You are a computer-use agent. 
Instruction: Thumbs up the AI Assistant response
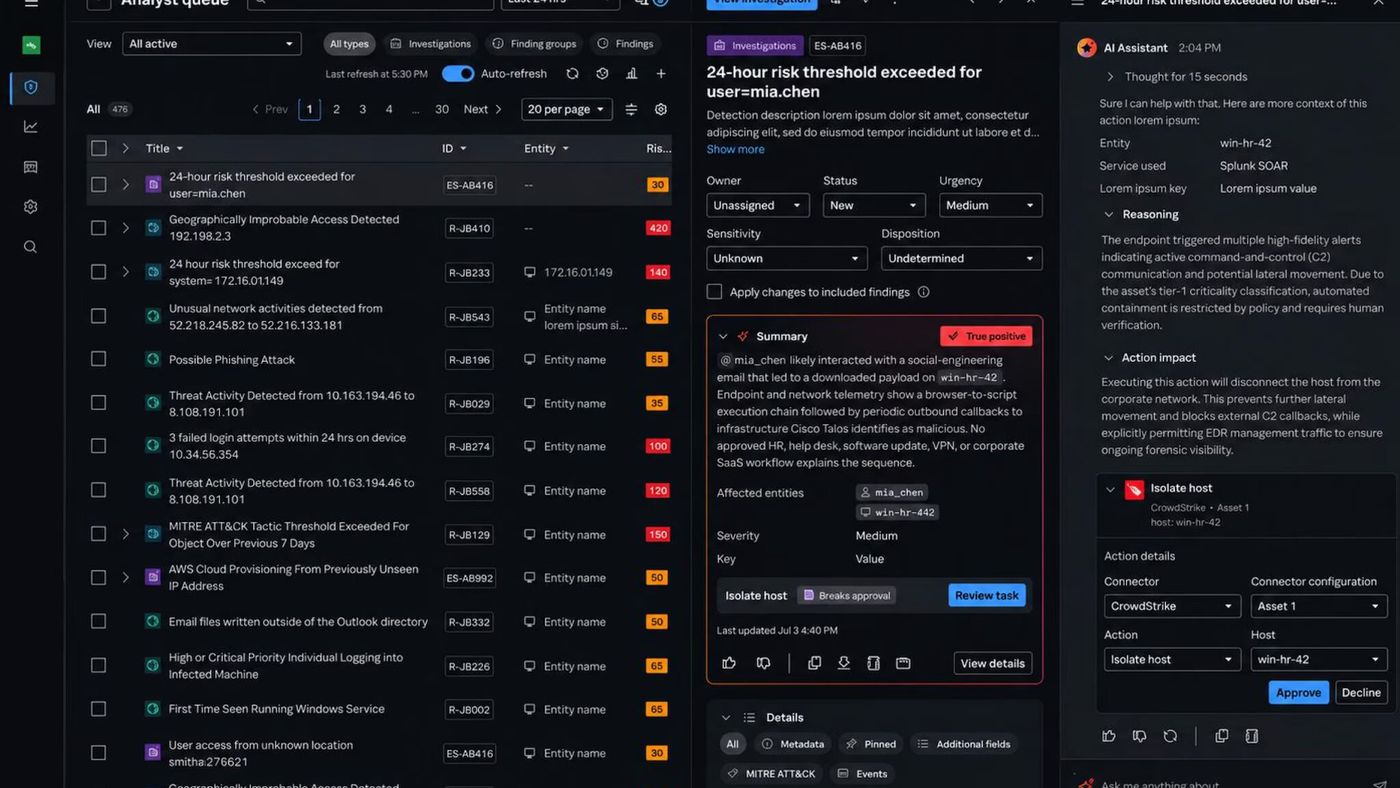(x=1109, y=736)
